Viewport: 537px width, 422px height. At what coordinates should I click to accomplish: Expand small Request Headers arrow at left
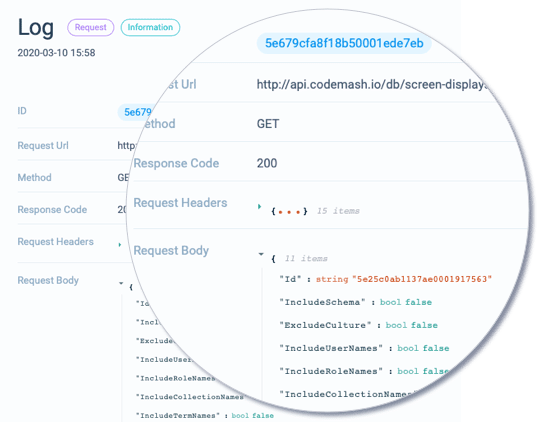(120, 245)
